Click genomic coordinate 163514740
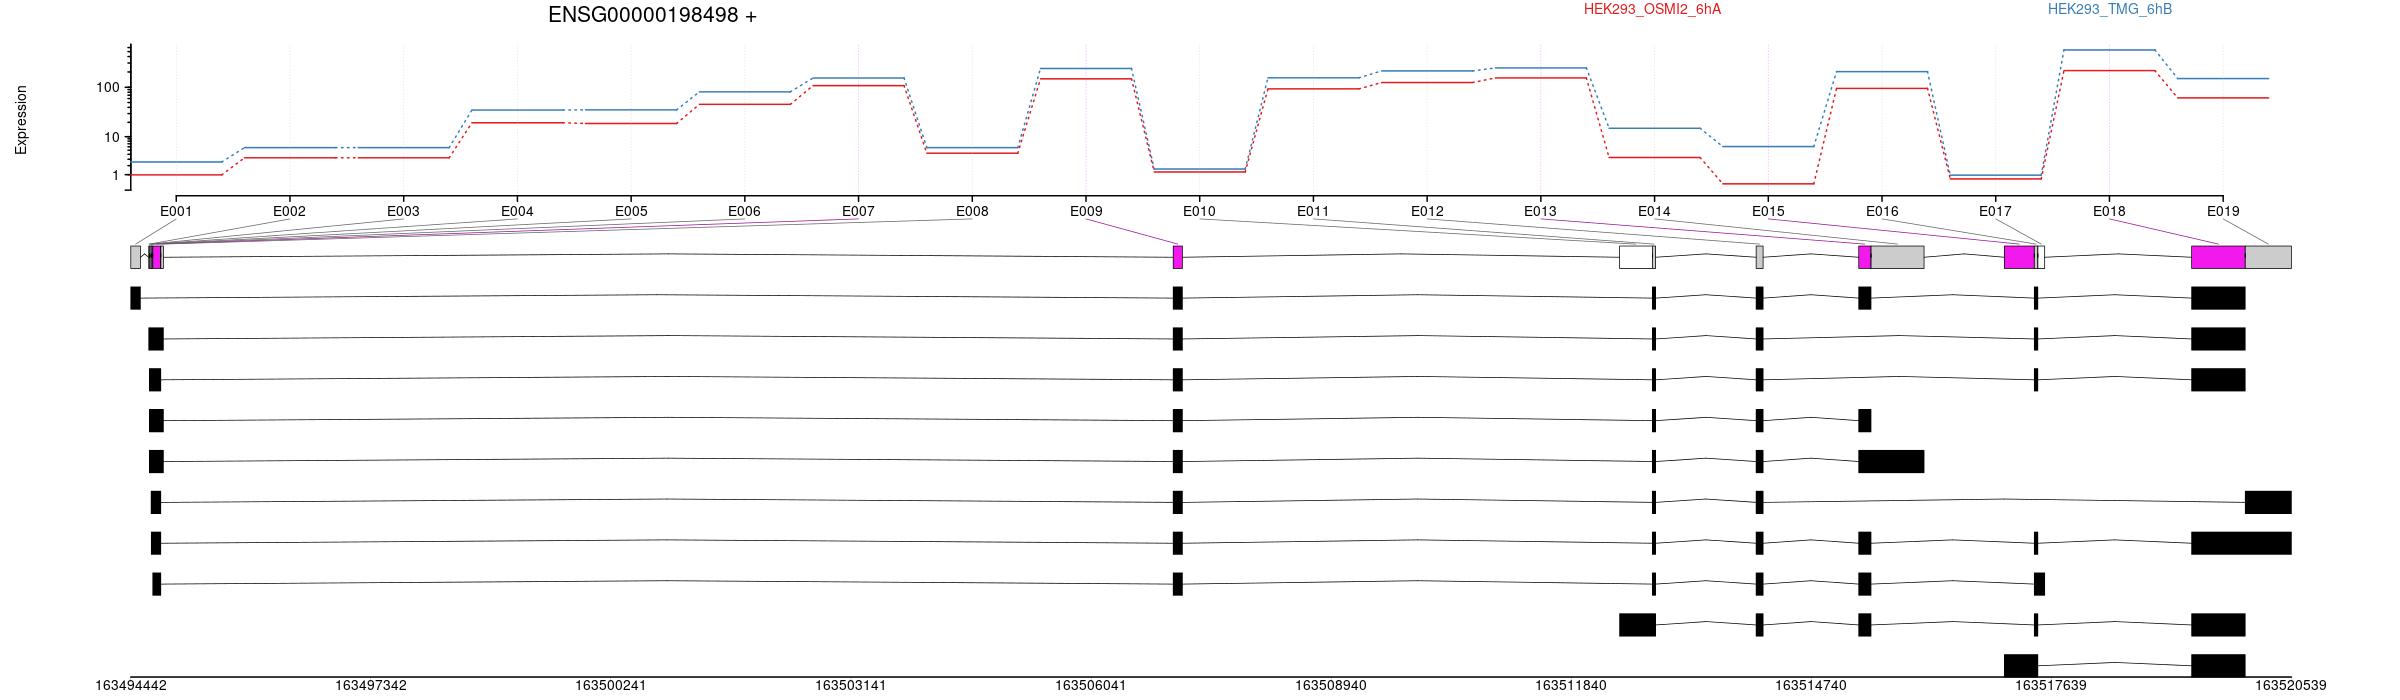The height and width of the screenshot is (700, 2400). [x=1811, y=686]
